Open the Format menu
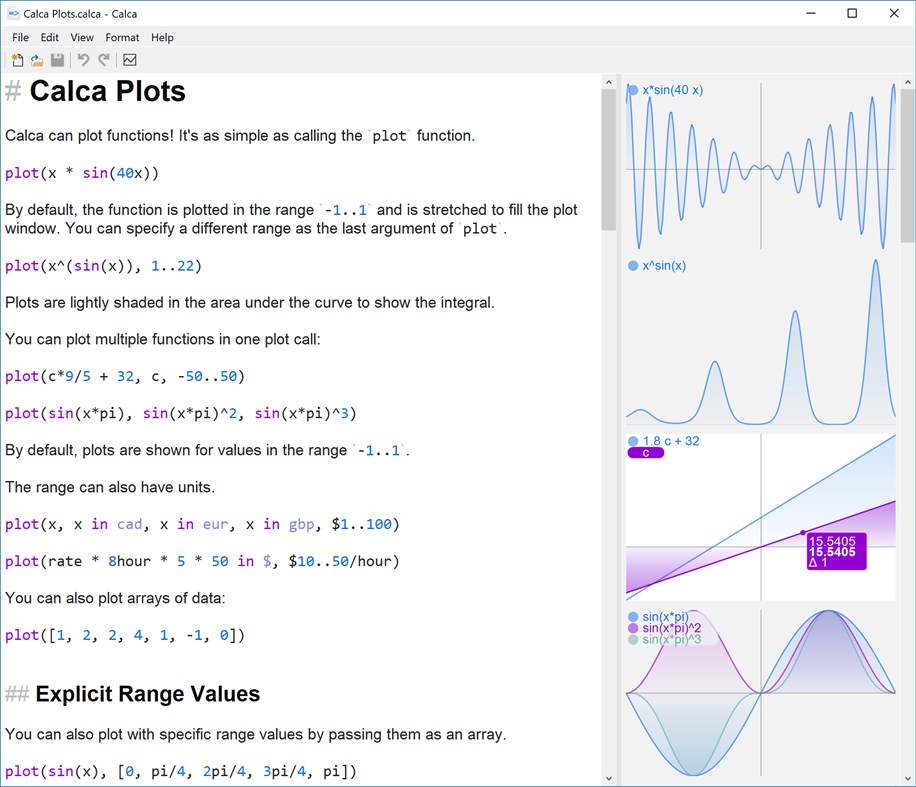The height and width of the screenshot is (787, 916). click(x=122, y=37)
